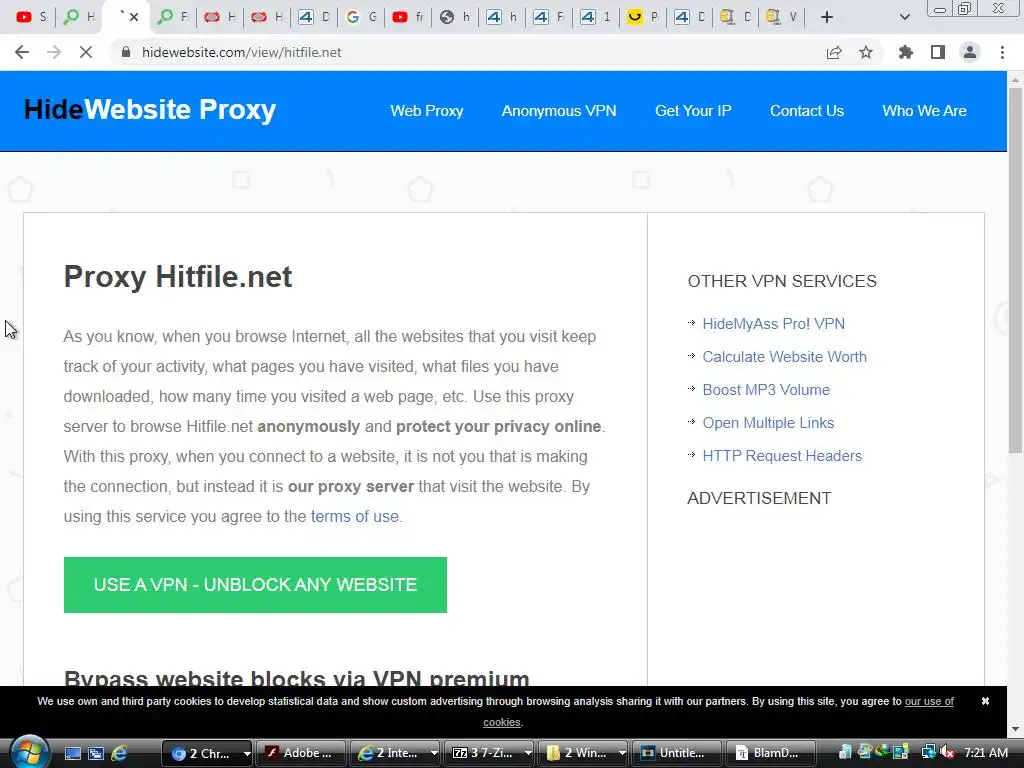
Task: Dismiss the cookie notice with X
Action: [985, 701]
